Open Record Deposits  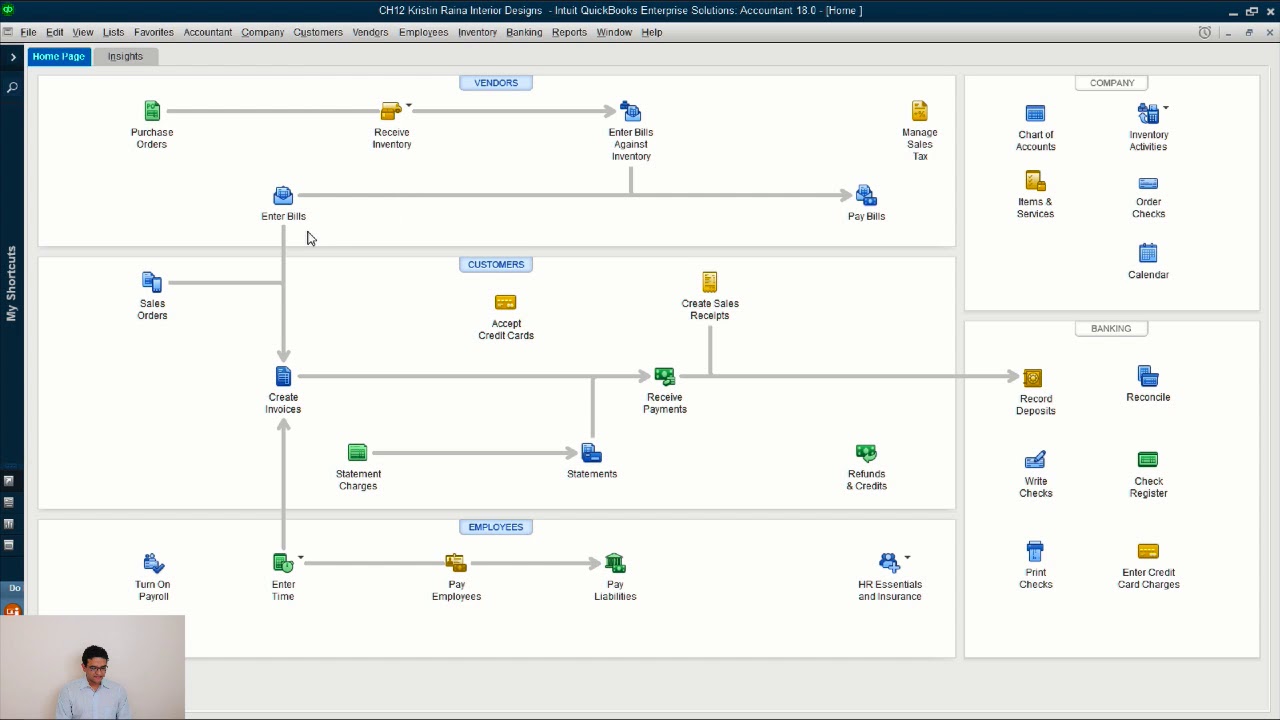point(1033,377)
